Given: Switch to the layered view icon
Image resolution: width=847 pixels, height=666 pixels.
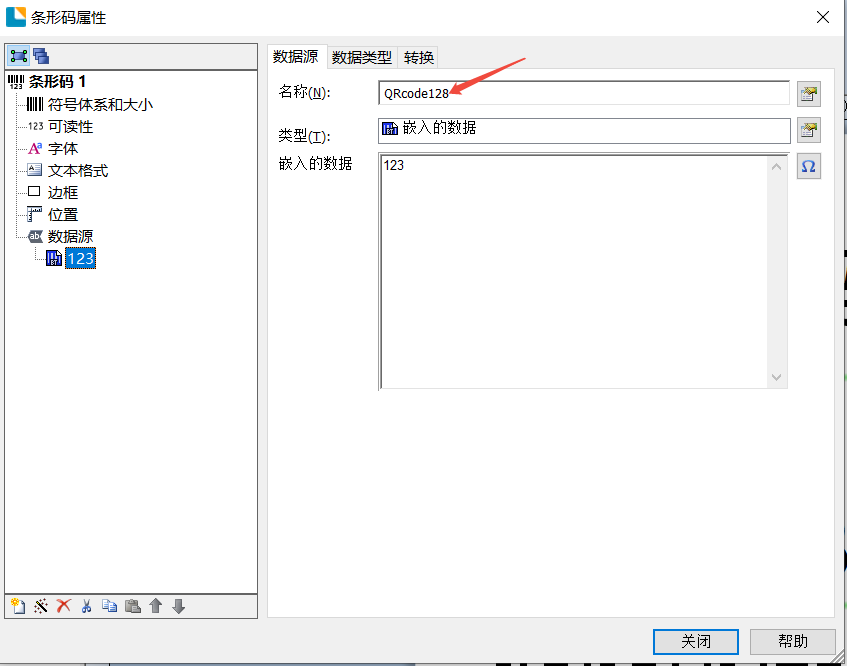Looking at the screenshot, I should [x=41, y=56].
